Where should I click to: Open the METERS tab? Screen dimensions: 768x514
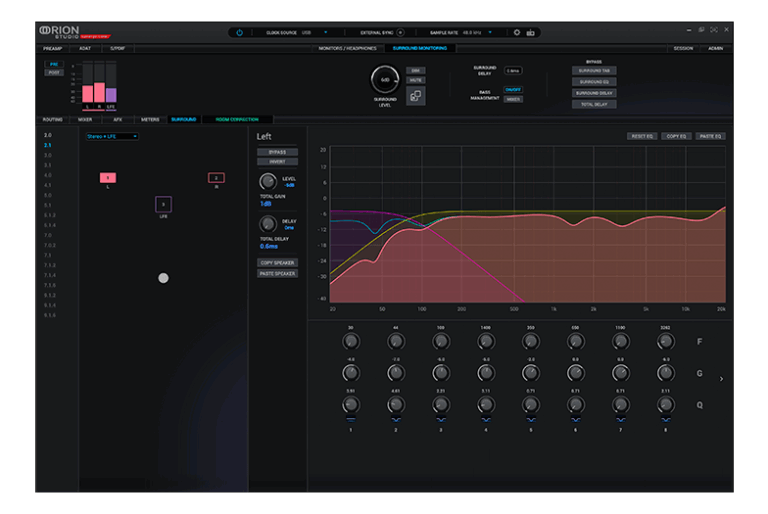(x=150, y=120)
